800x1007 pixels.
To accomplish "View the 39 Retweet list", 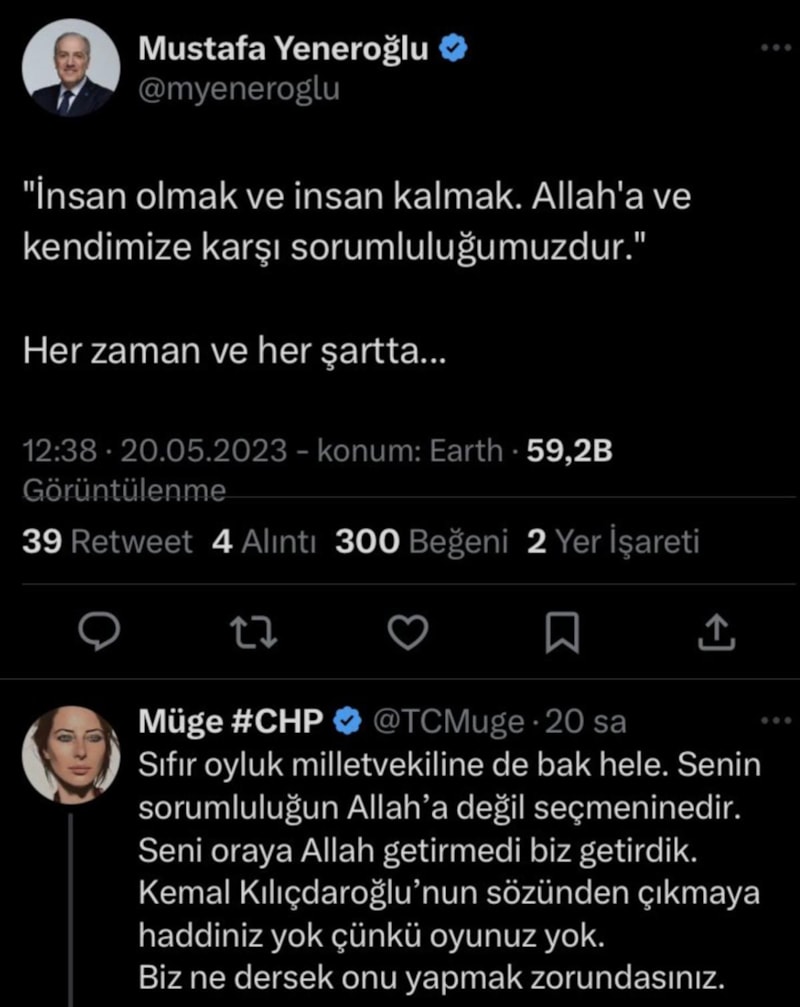I will [107, 542].
